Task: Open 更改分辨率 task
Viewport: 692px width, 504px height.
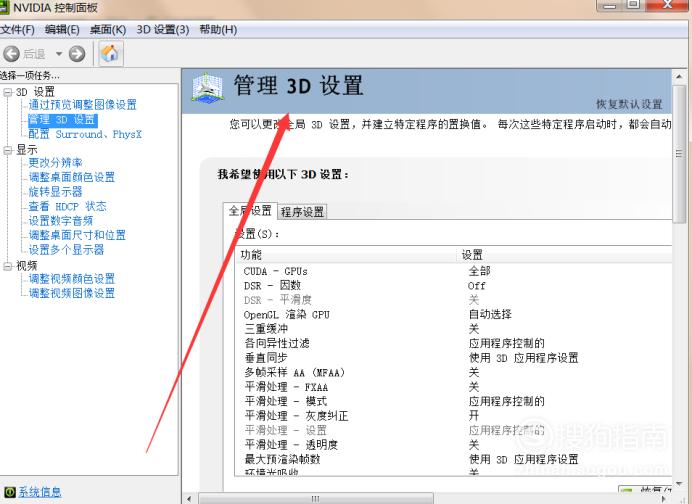Action: pos(55,163)
